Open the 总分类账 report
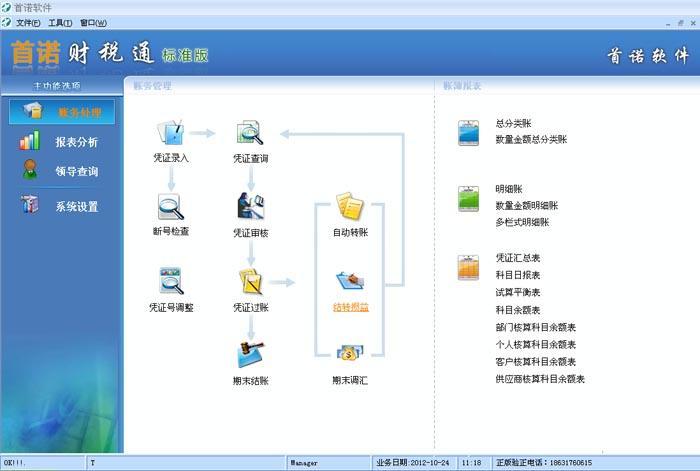 (x=513, y=123)
